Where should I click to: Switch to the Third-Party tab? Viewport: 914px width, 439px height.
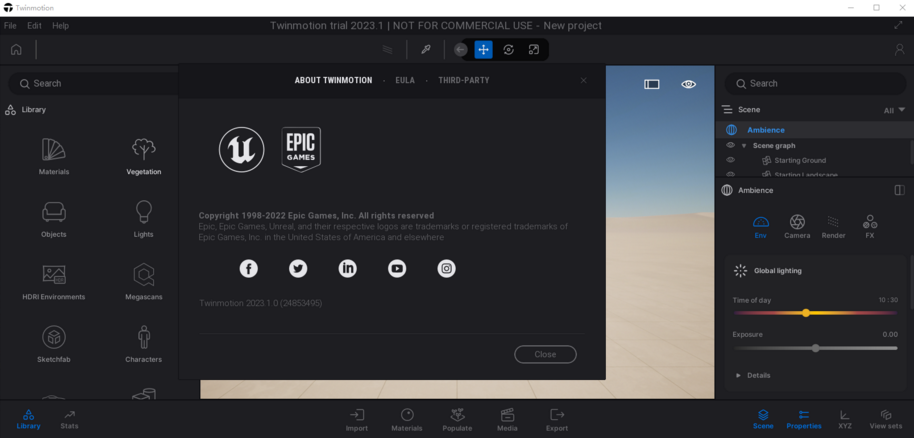(x=464, y=80)
